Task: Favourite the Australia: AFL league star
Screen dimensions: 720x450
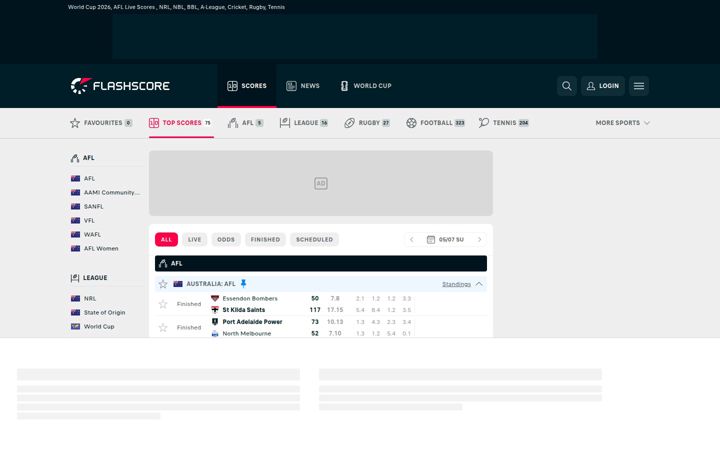Action: [x=163, y=284]
